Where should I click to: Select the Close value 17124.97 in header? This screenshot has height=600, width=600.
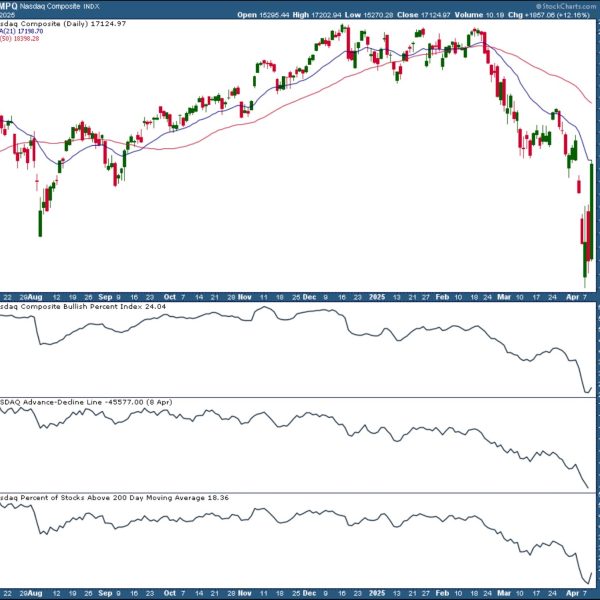click(x=436, y=15)
